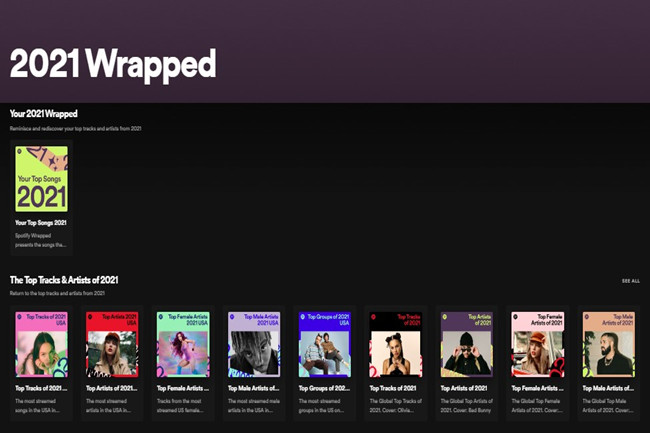Click title above 'most streamed artists in the USA'
The width and height of the screenshot is (650, 433).
pos(112,388)
